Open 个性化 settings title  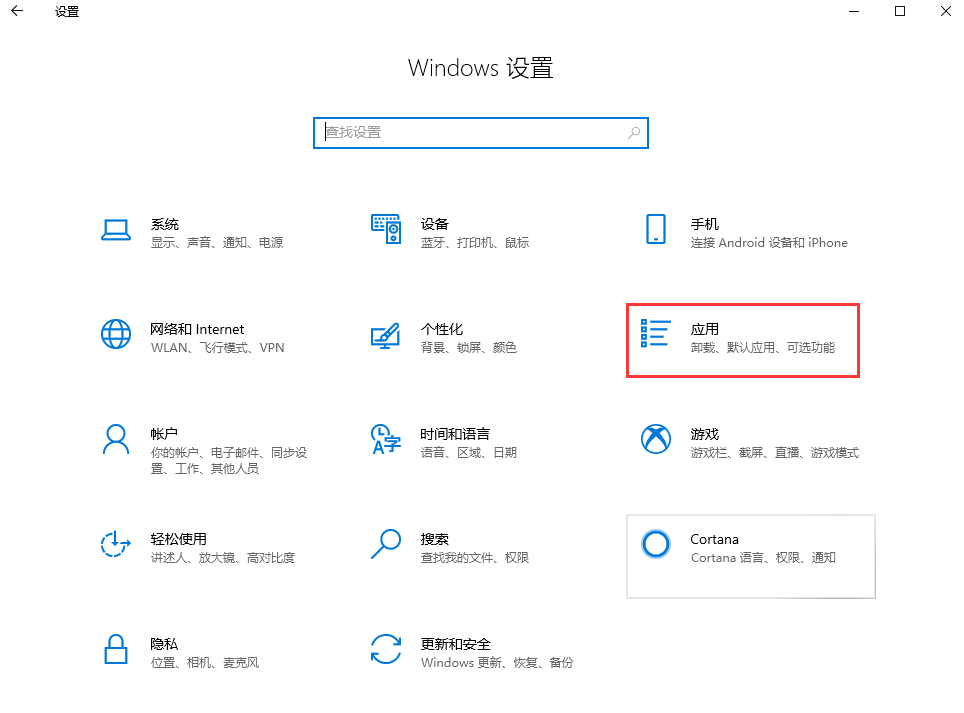441,329
